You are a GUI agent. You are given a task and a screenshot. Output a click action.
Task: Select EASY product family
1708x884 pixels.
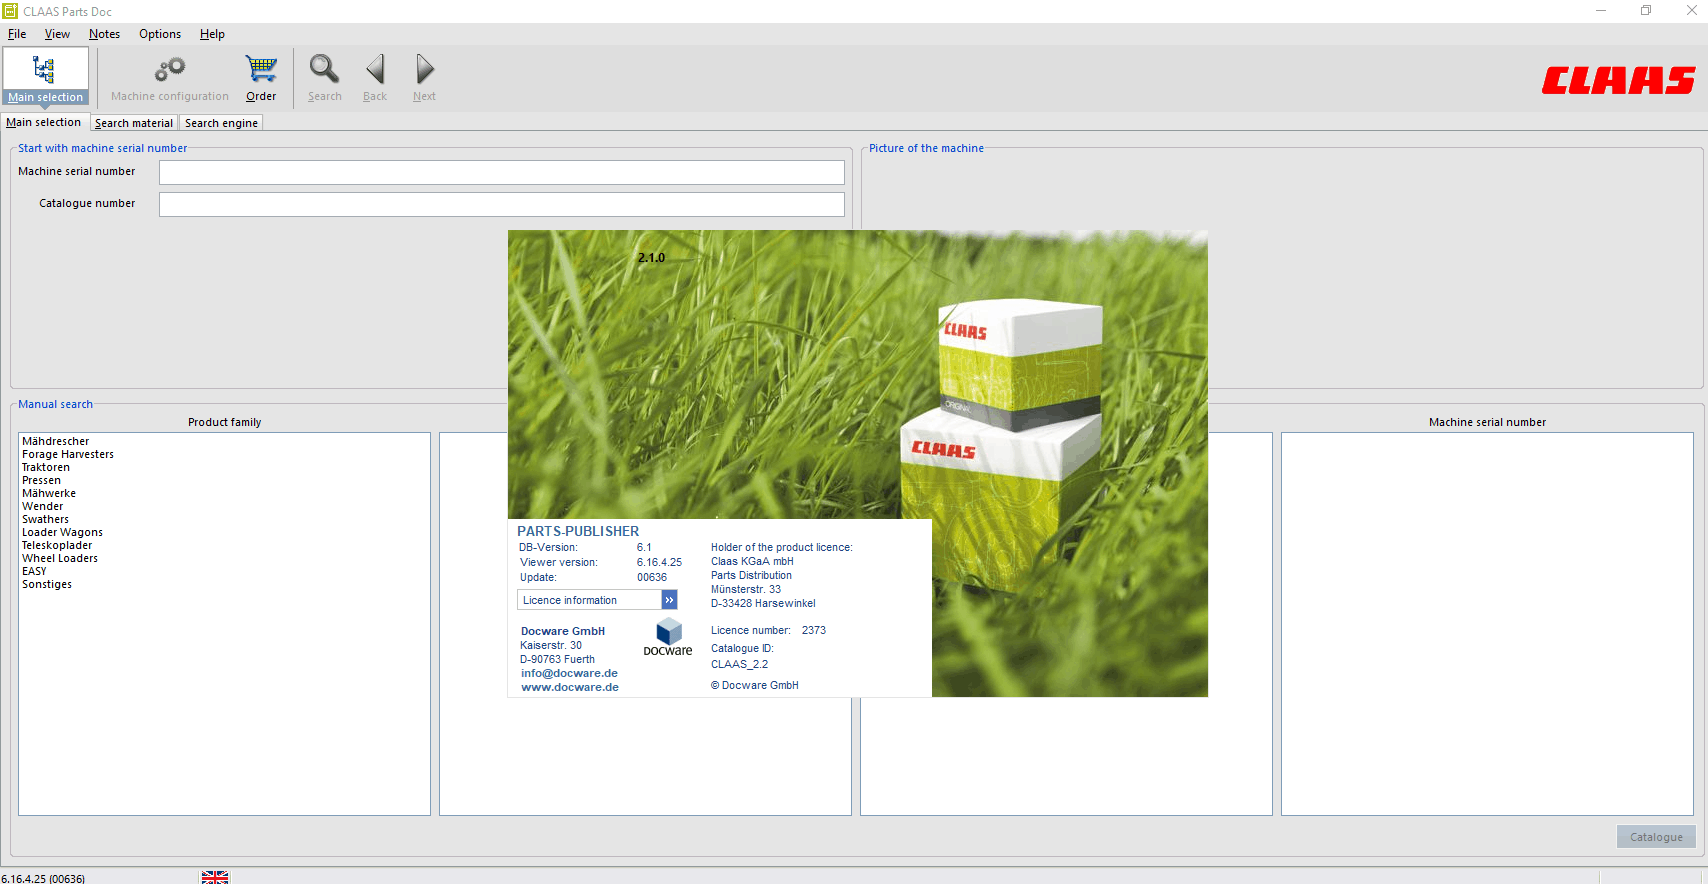tap(34, 571)
